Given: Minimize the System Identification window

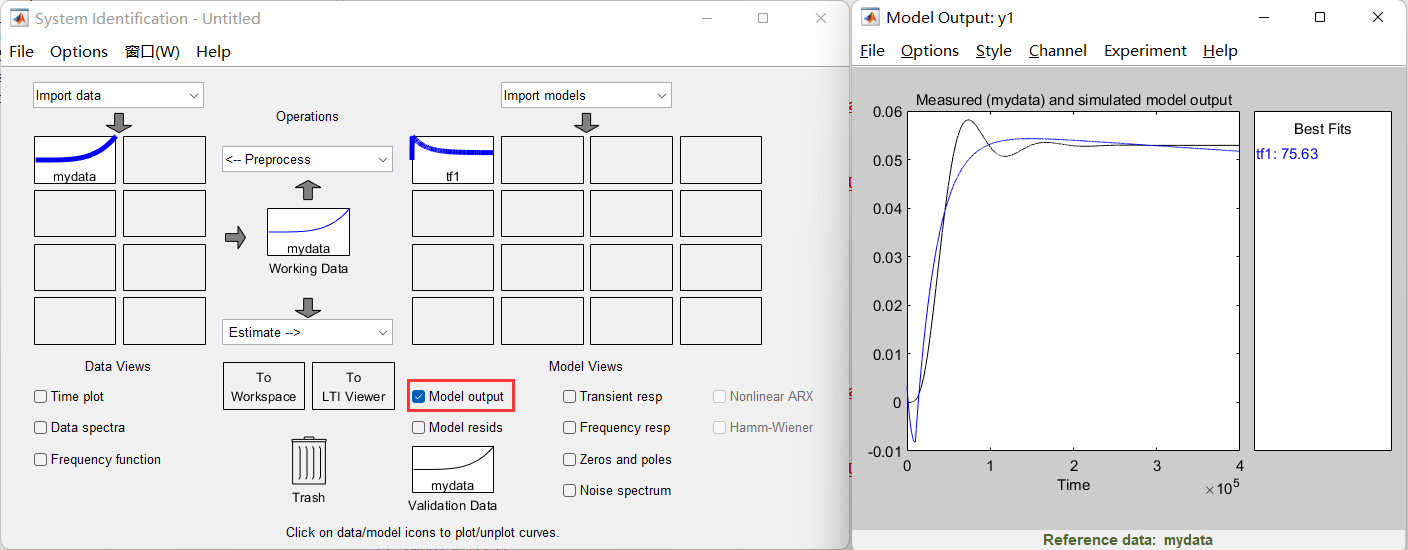Looking at the screenshot, I should click(x=707, y=18).
